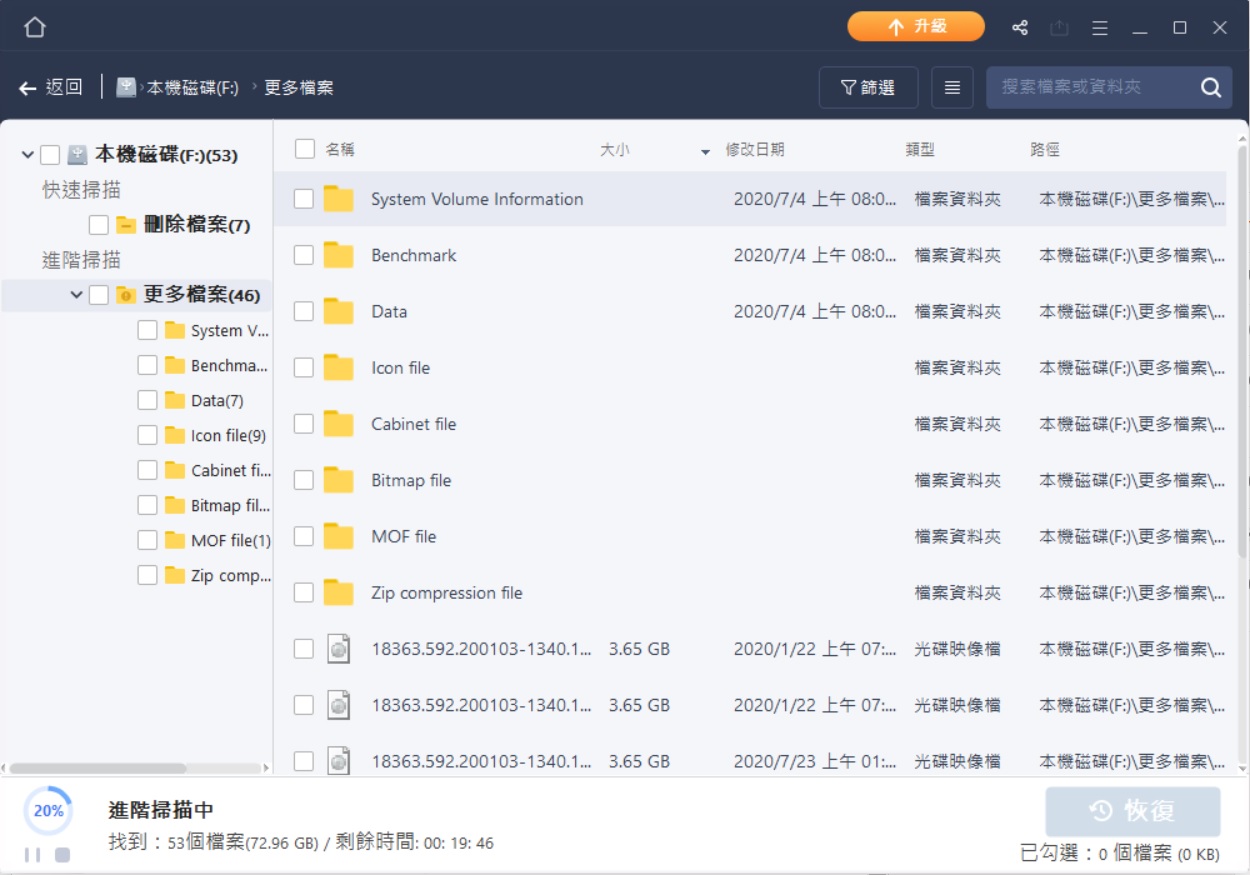
Task: Click the sort arrow beside 修改日期
Action: pyautogui.click(x=705, y=152)
